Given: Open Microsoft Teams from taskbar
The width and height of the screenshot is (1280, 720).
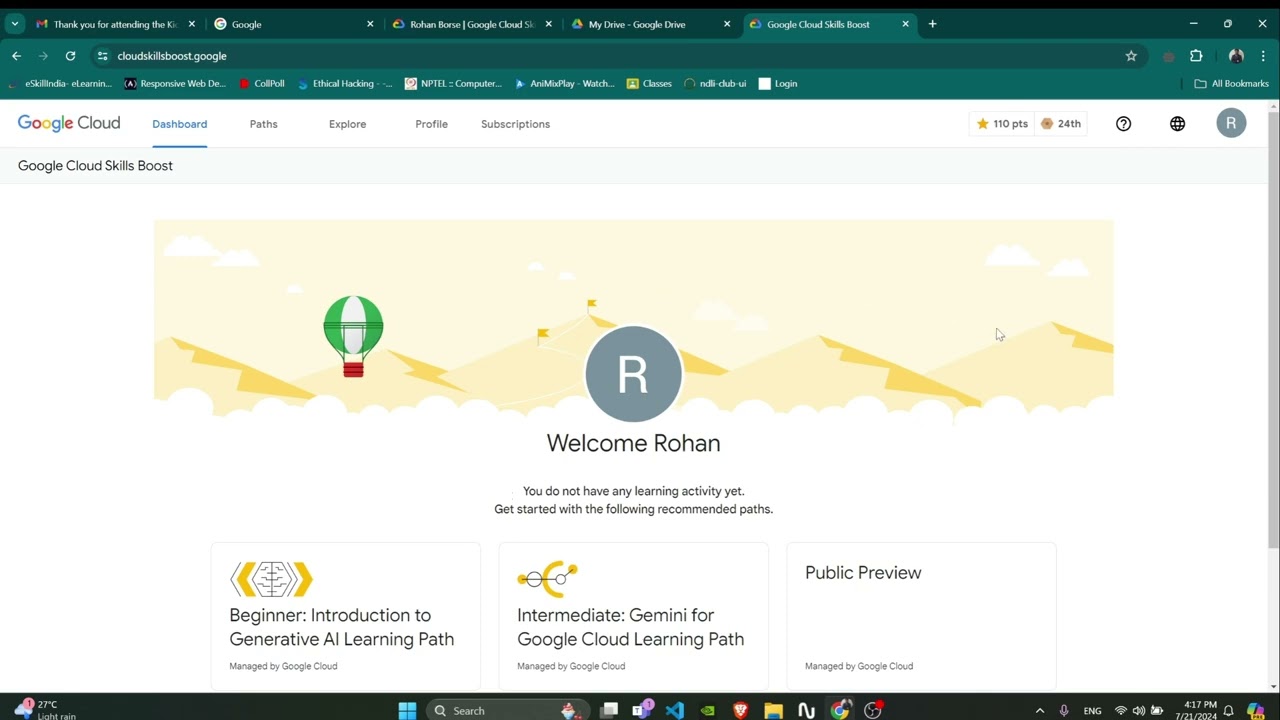Looking at the screenshot, I should (642, 711).
